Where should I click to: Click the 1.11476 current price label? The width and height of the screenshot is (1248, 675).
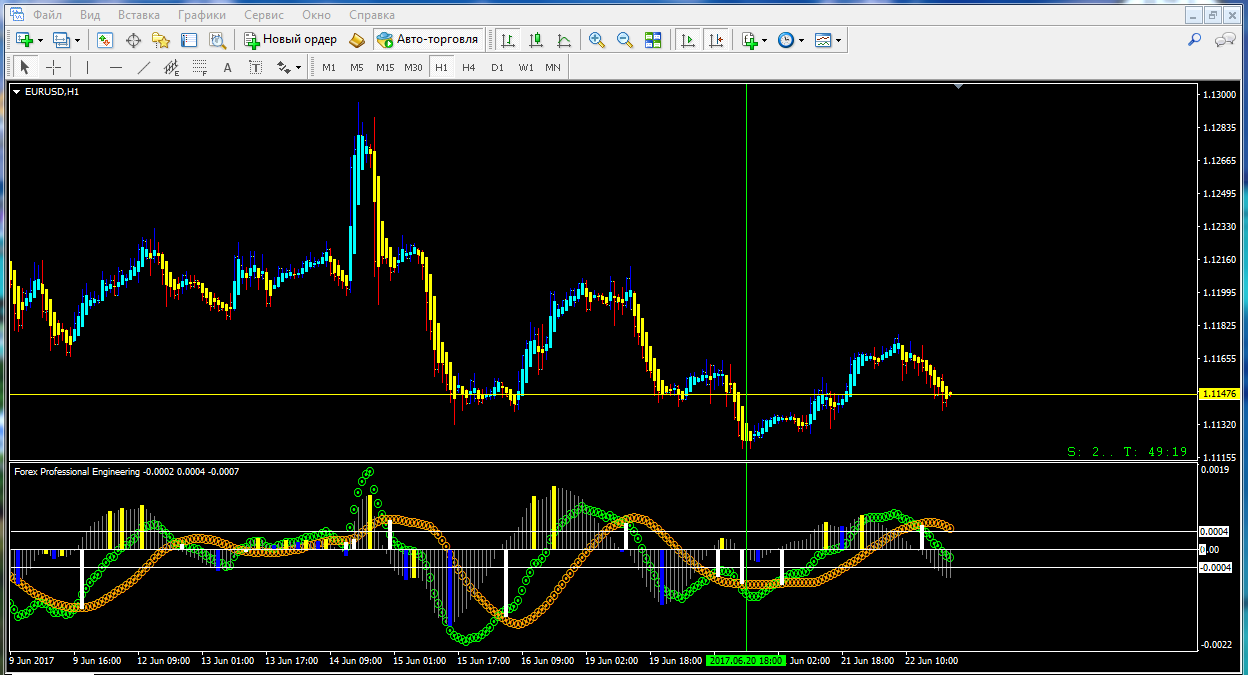(x=1217, y=395)
